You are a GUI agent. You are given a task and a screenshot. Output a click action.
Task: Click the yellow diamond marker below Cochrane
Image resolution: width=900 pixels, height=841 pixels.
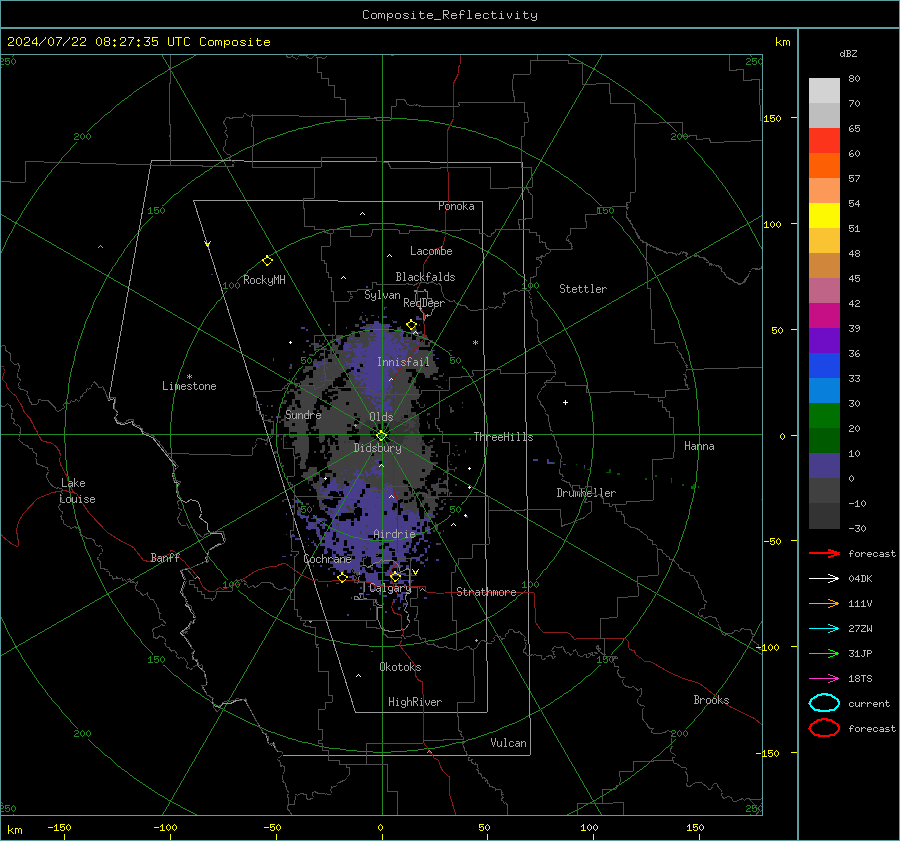tap(343, 577)
